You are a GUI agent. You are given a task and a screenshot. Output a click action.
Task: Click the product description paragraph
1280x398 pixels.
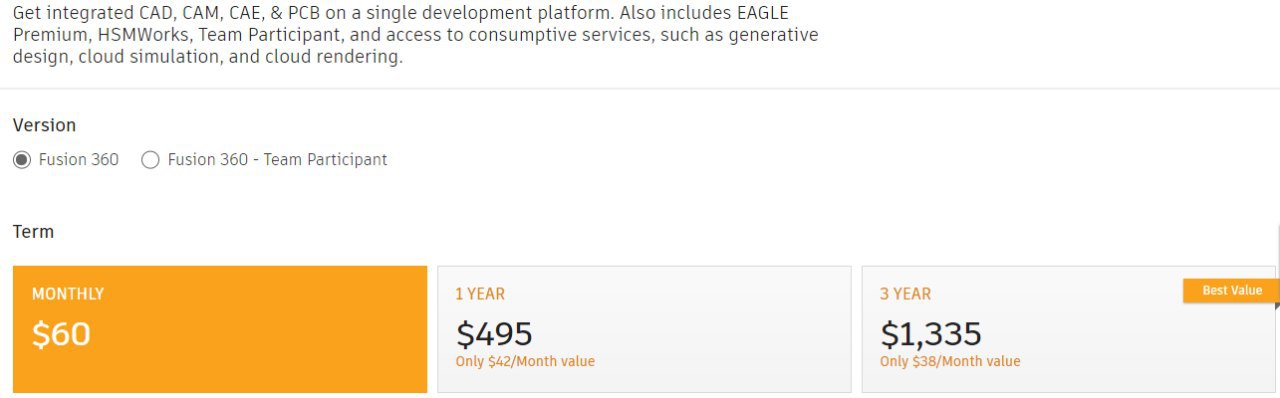pos(415,34)
